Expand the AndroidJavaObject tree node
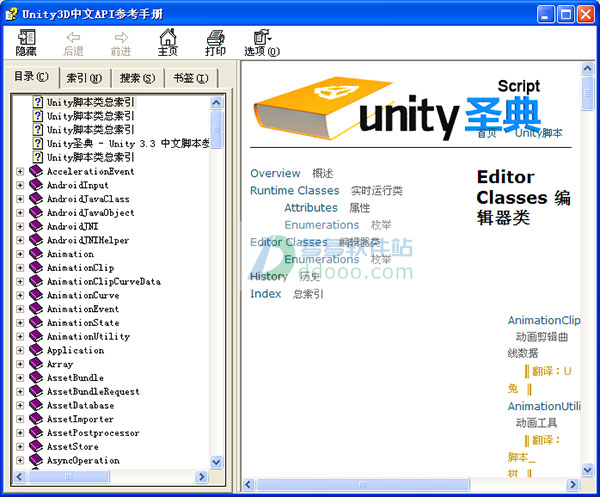 20,213
